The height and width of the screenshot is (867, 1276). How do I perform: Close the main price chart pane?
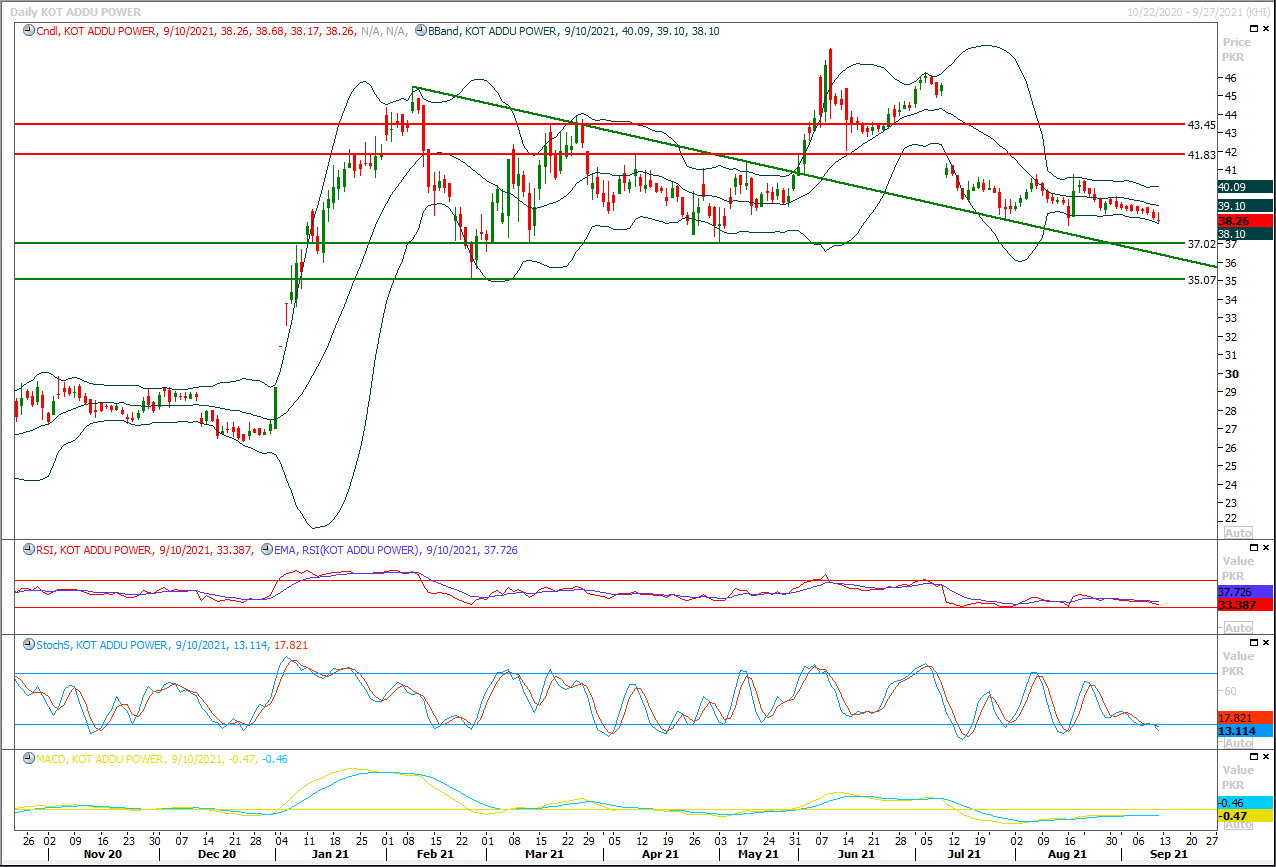1266,29
